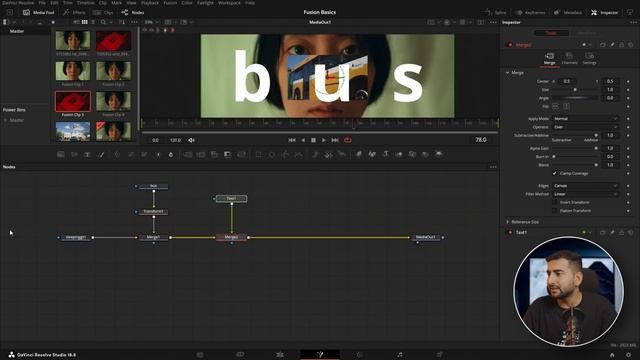Viewport: 640px width, 360px height.
Task: Add a Blur node from toolbar
Action: point(171,154)
